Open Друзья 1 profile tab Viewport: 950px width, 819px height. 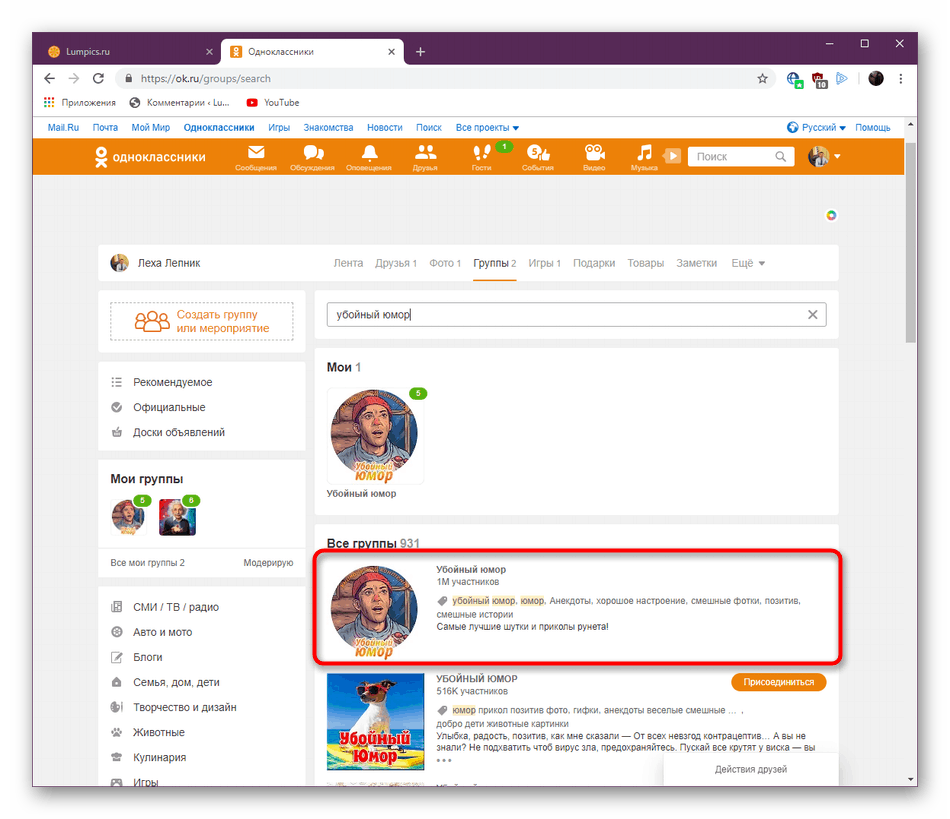[x=396, y=263]
